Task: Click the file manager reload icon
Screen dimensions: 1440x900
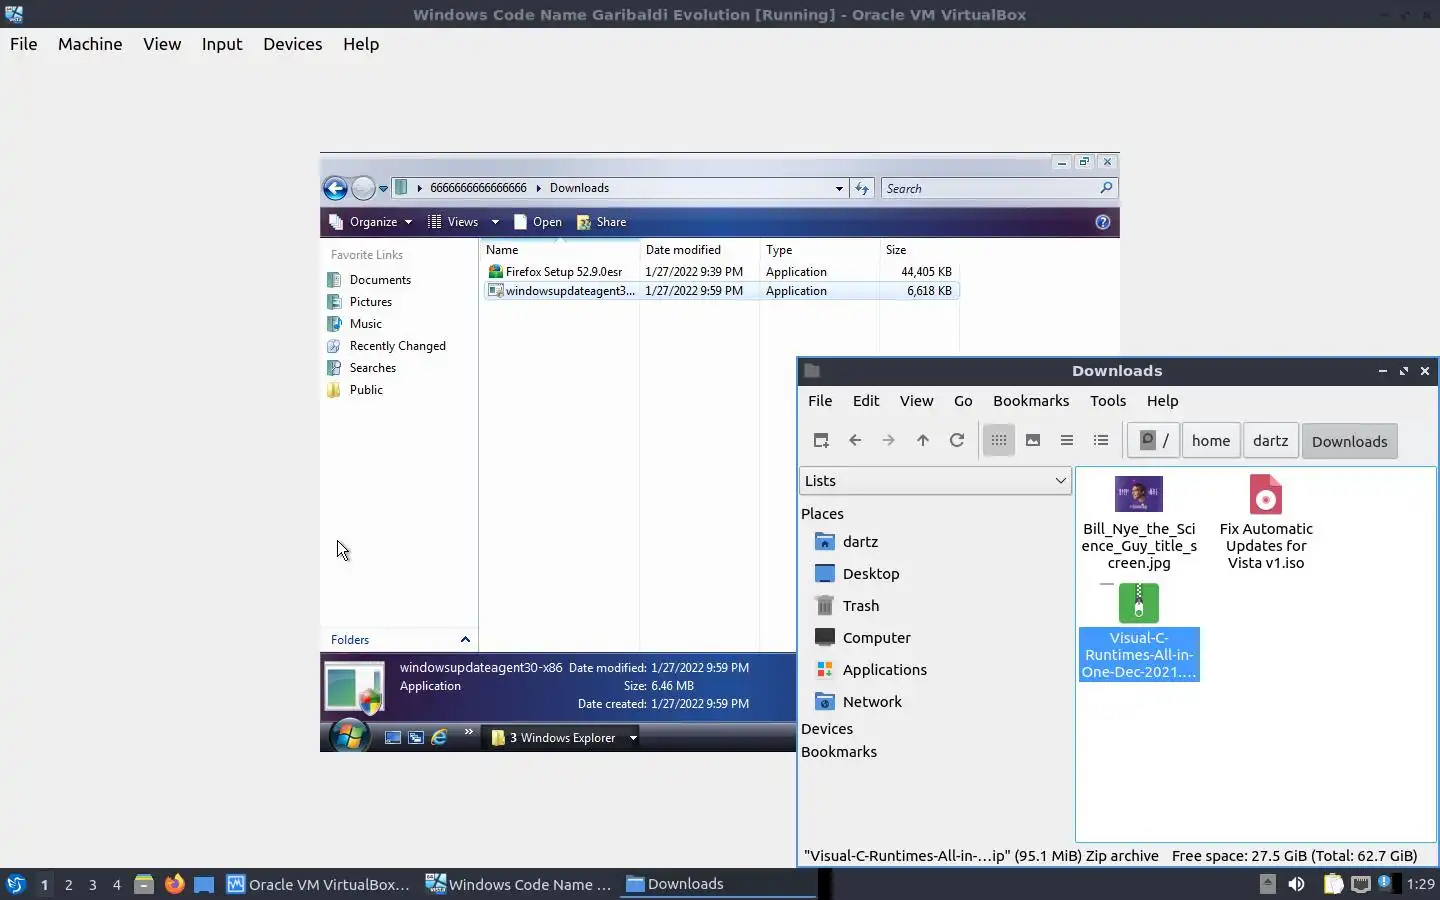Action: [x=957, y=440]
